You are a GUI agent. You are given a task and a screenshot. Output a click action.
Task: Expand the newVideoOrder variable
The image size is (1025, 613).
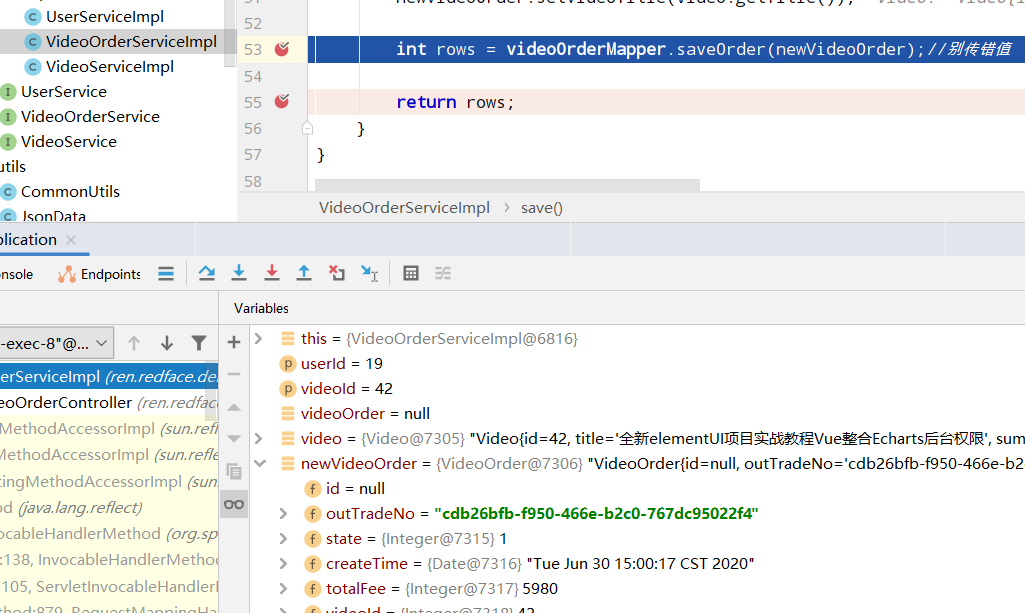259,463
